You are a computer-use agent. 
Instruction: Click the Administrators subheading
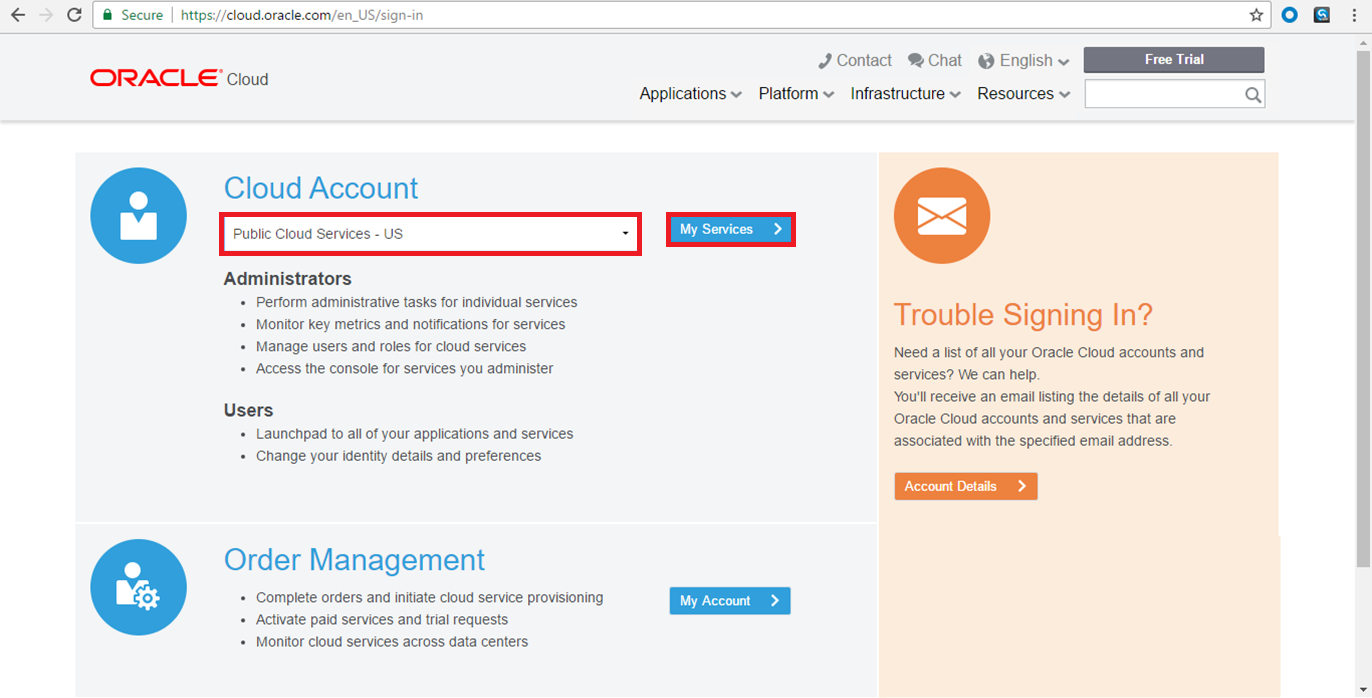(x=288, y=279)
